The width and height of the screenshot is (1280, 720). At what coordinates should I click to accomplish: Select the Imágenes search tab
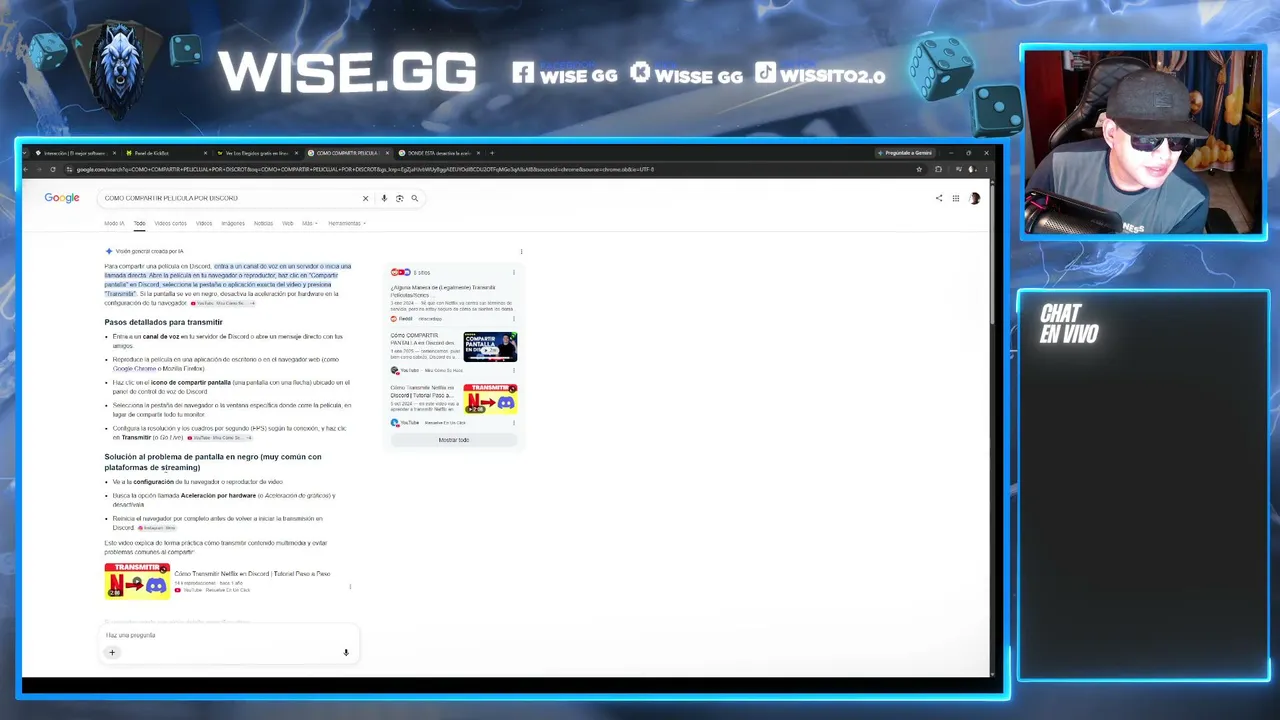pos(233,223)
